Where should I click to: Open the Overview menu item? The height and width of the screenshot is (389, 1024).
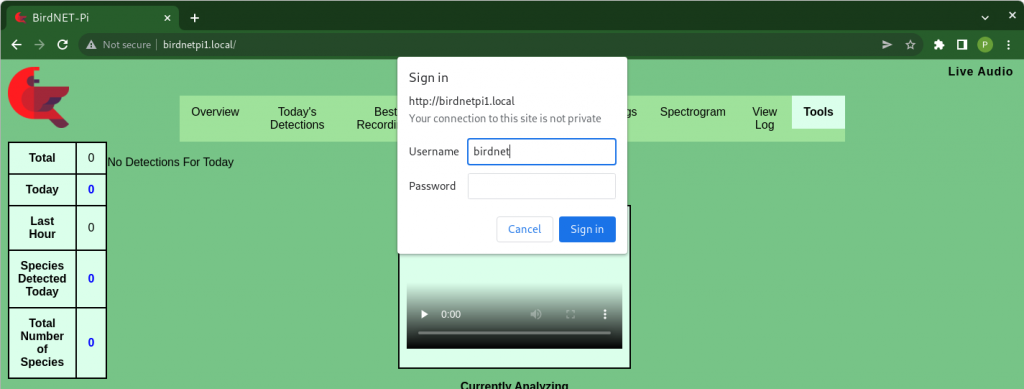tap(216, 112)
